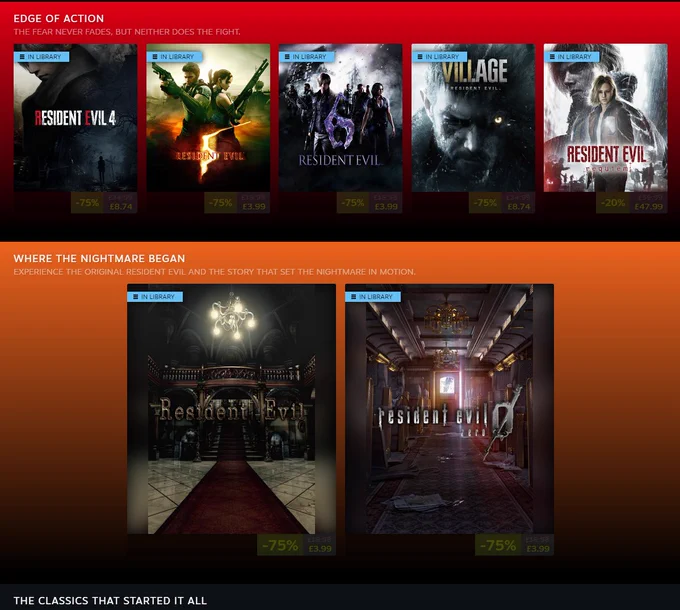Open the Resident Evil 6 game cover
The image size is (680, 610).
pyautogui.click(x=340, y=117)
